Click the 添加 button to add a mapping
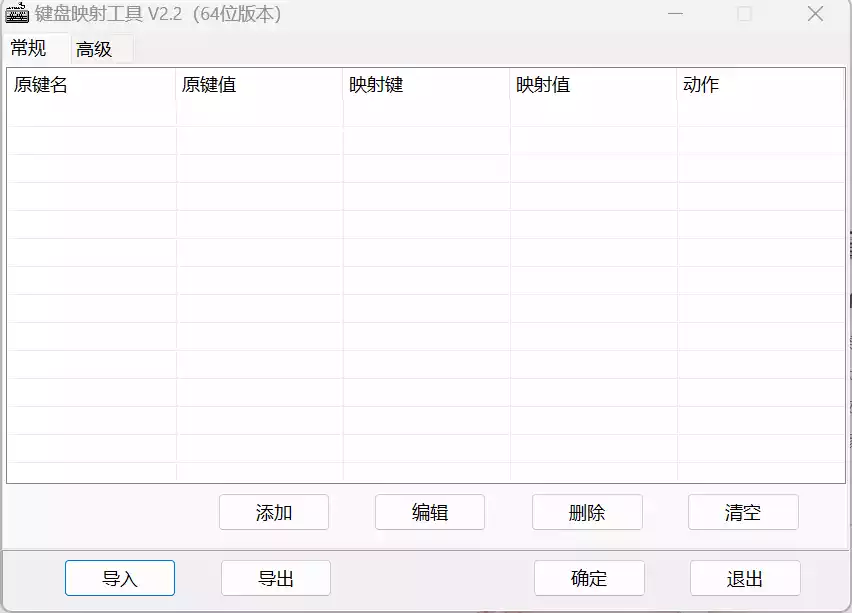Viewport: 852px width, 613px height. (x=276, y=512)
